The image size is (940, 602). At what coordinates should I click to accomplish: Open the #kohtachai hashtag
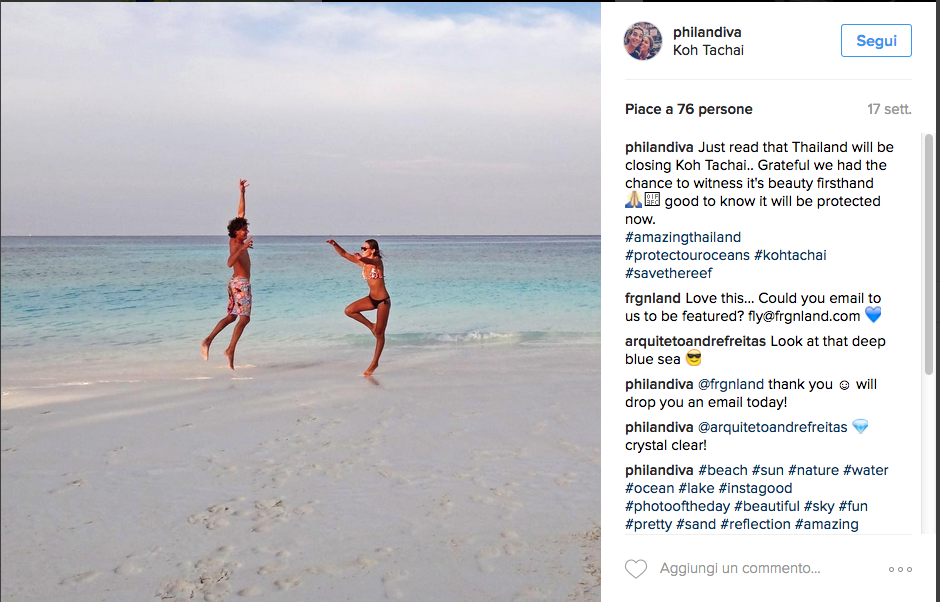790,255
